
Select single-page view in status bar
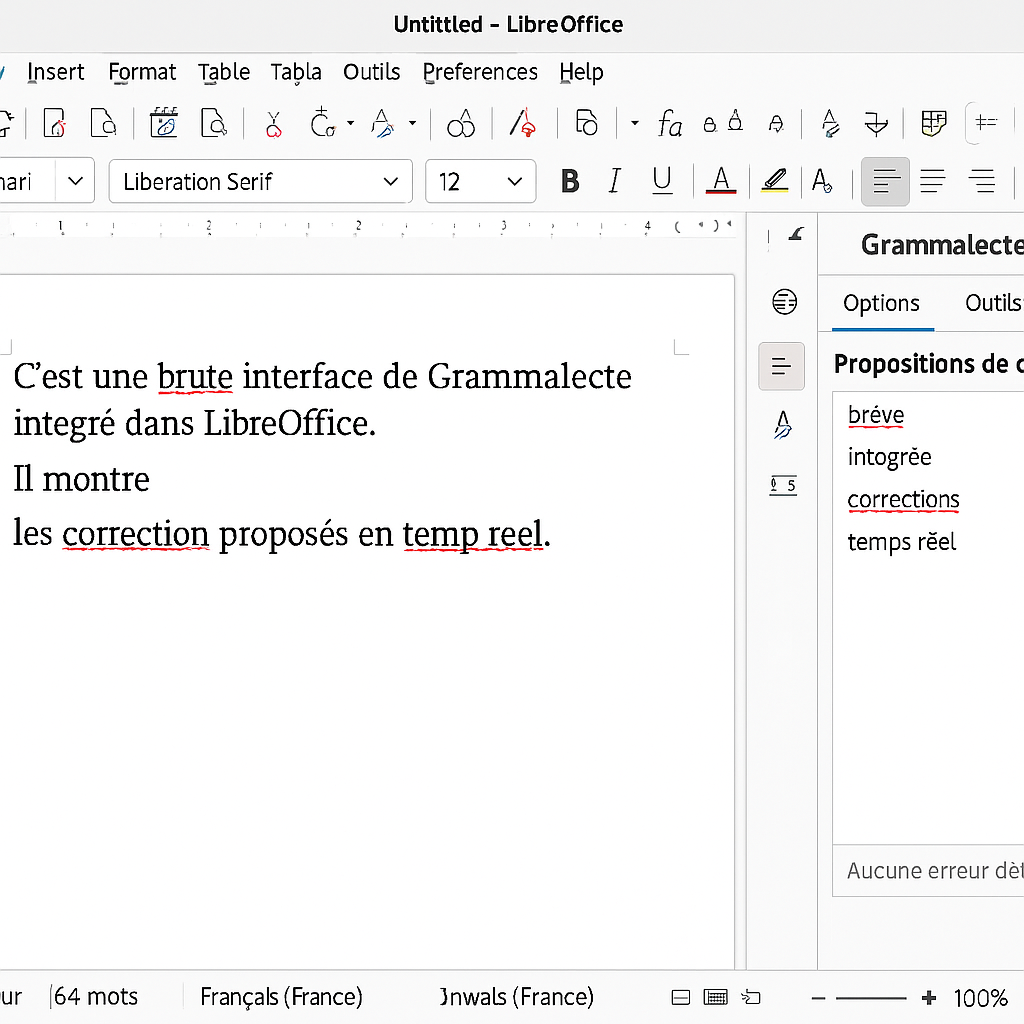pos(681,997)
